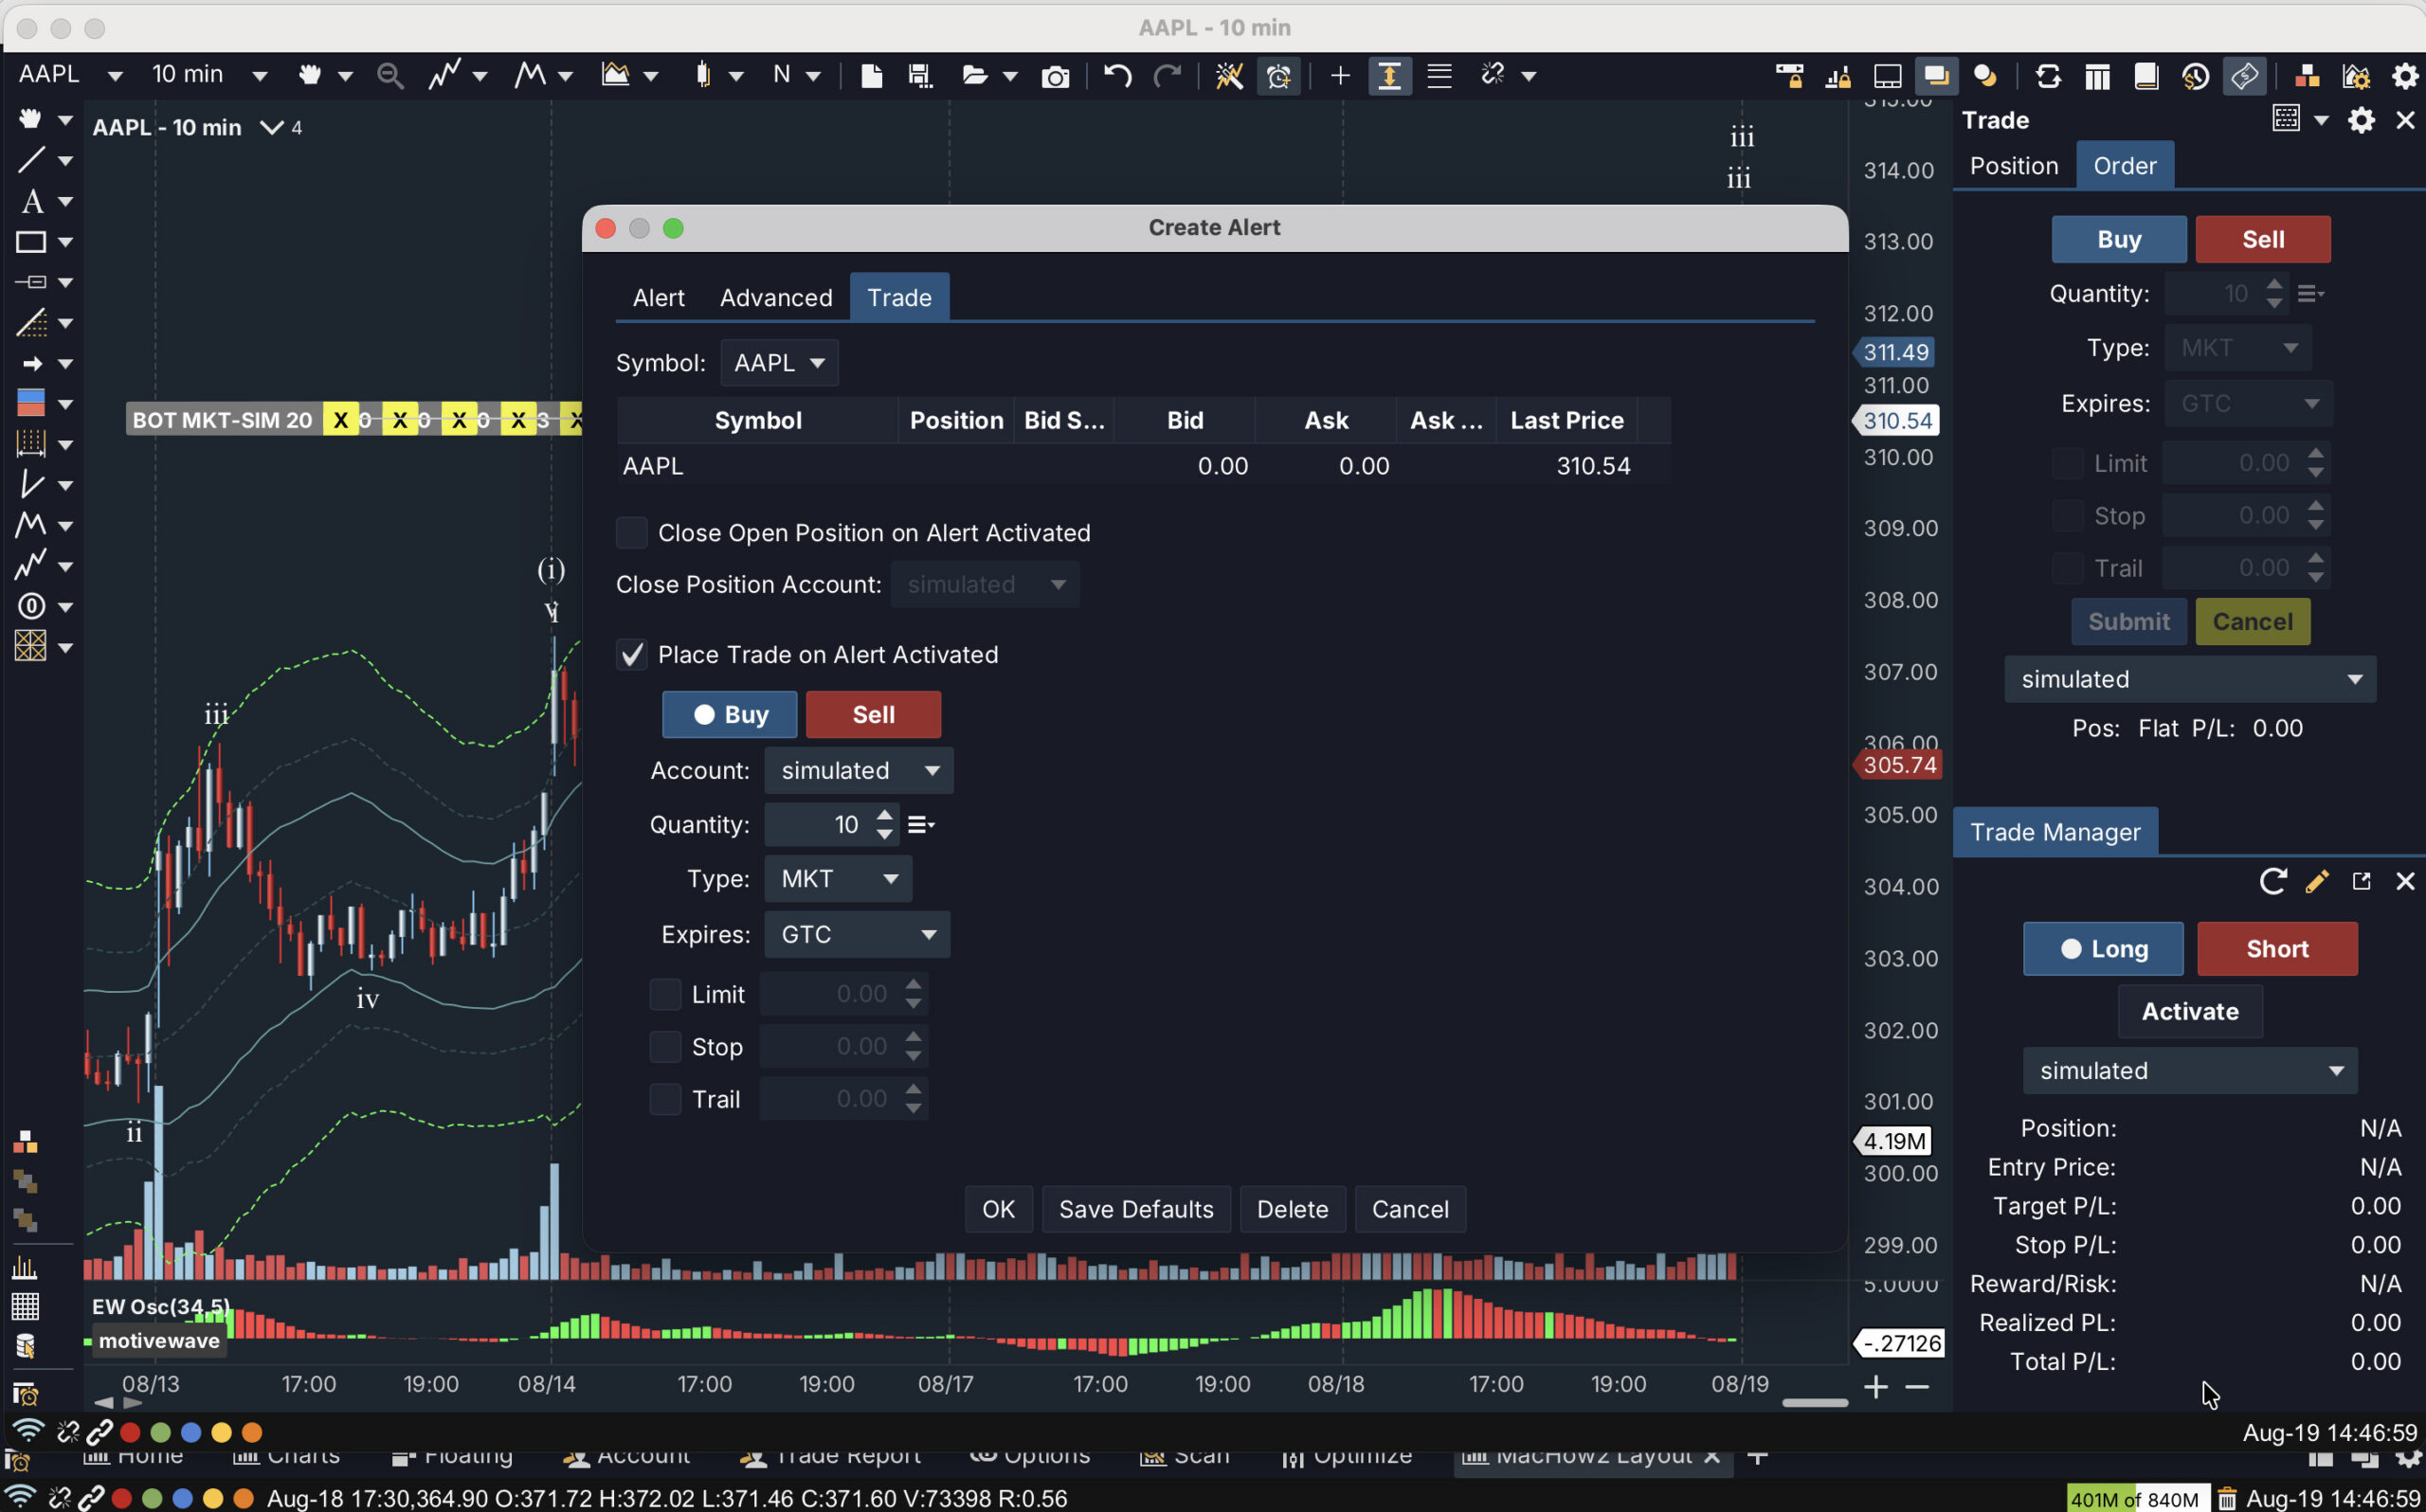Click the alarm clock alert icon in toolbar
This screenshot has height=1512, width=2426.
(x=1278, y=76)
